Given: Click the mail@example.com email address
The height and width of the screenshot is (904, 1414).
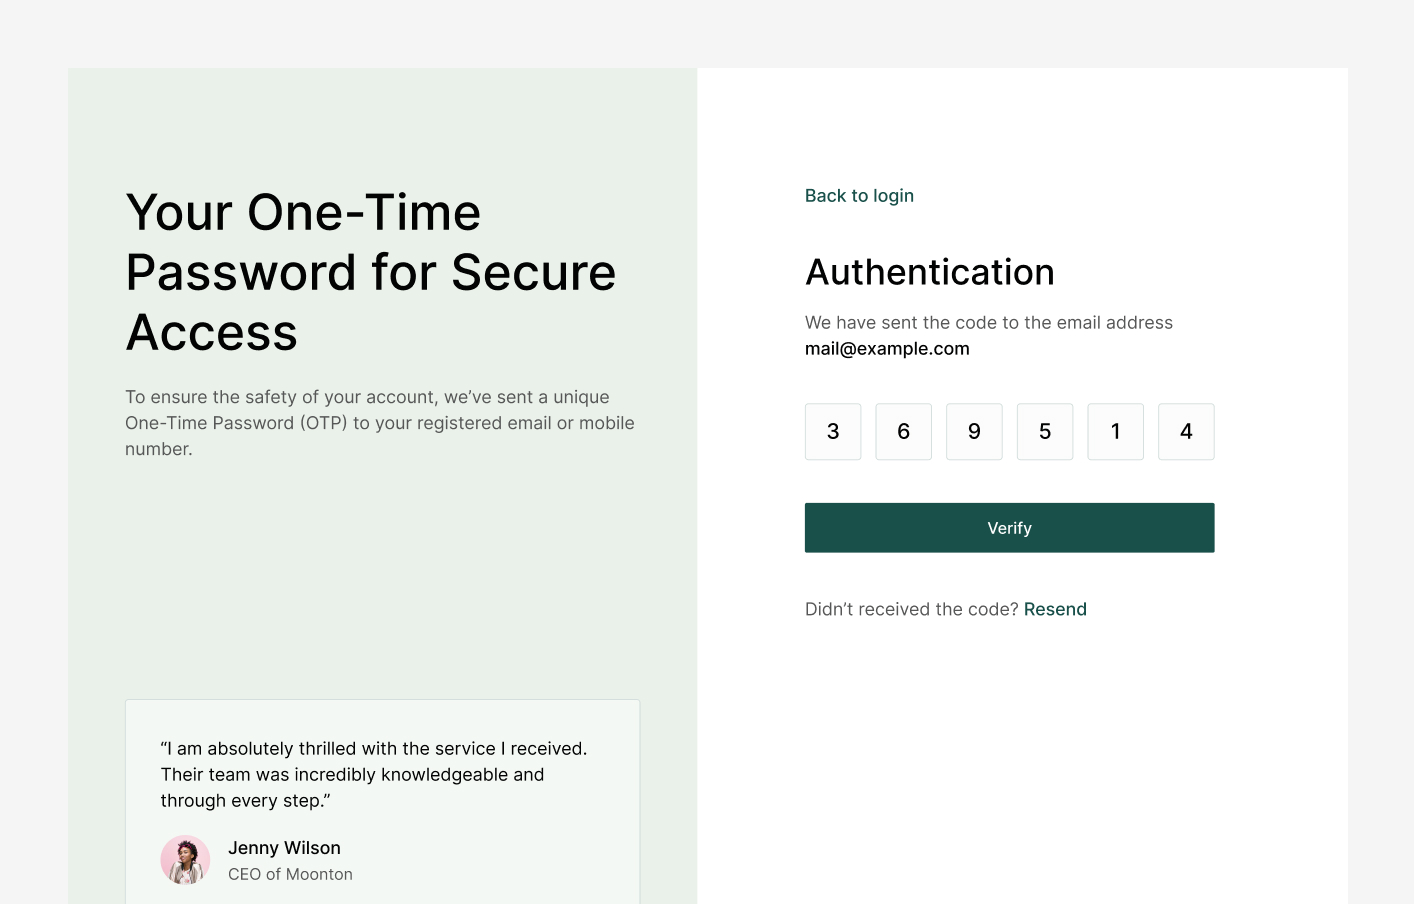Looking at the screenshot, I should (x=887, y=349).
